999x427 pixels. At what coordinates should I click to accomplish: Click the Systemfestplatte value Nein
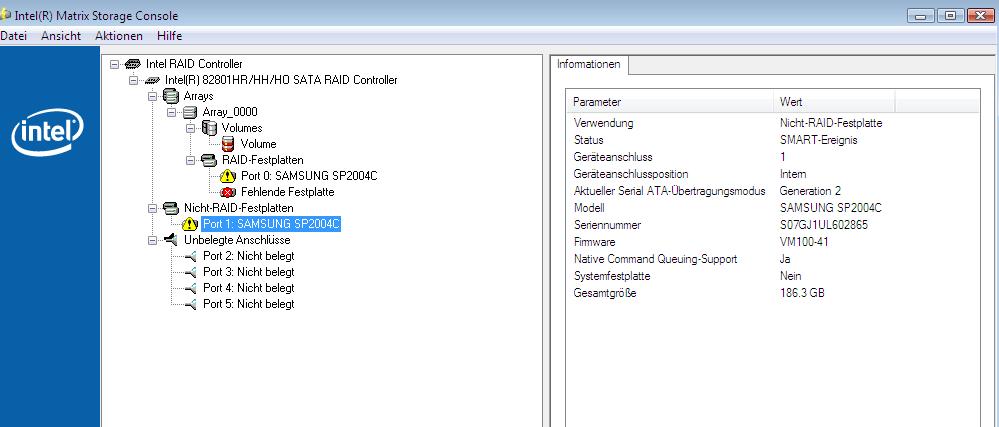(x=790, y=276)
